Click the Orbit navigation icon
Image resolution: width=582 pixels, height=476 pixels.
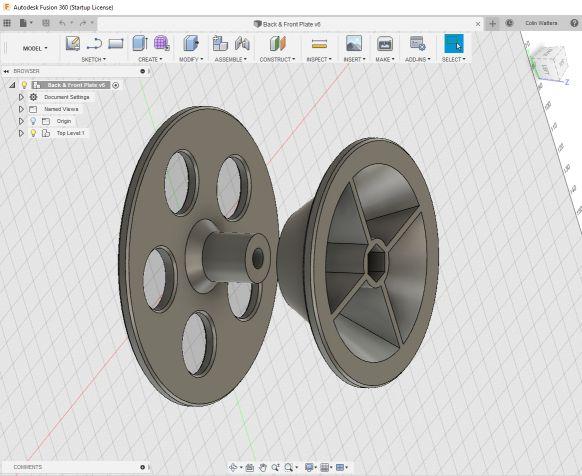[233, 467]
